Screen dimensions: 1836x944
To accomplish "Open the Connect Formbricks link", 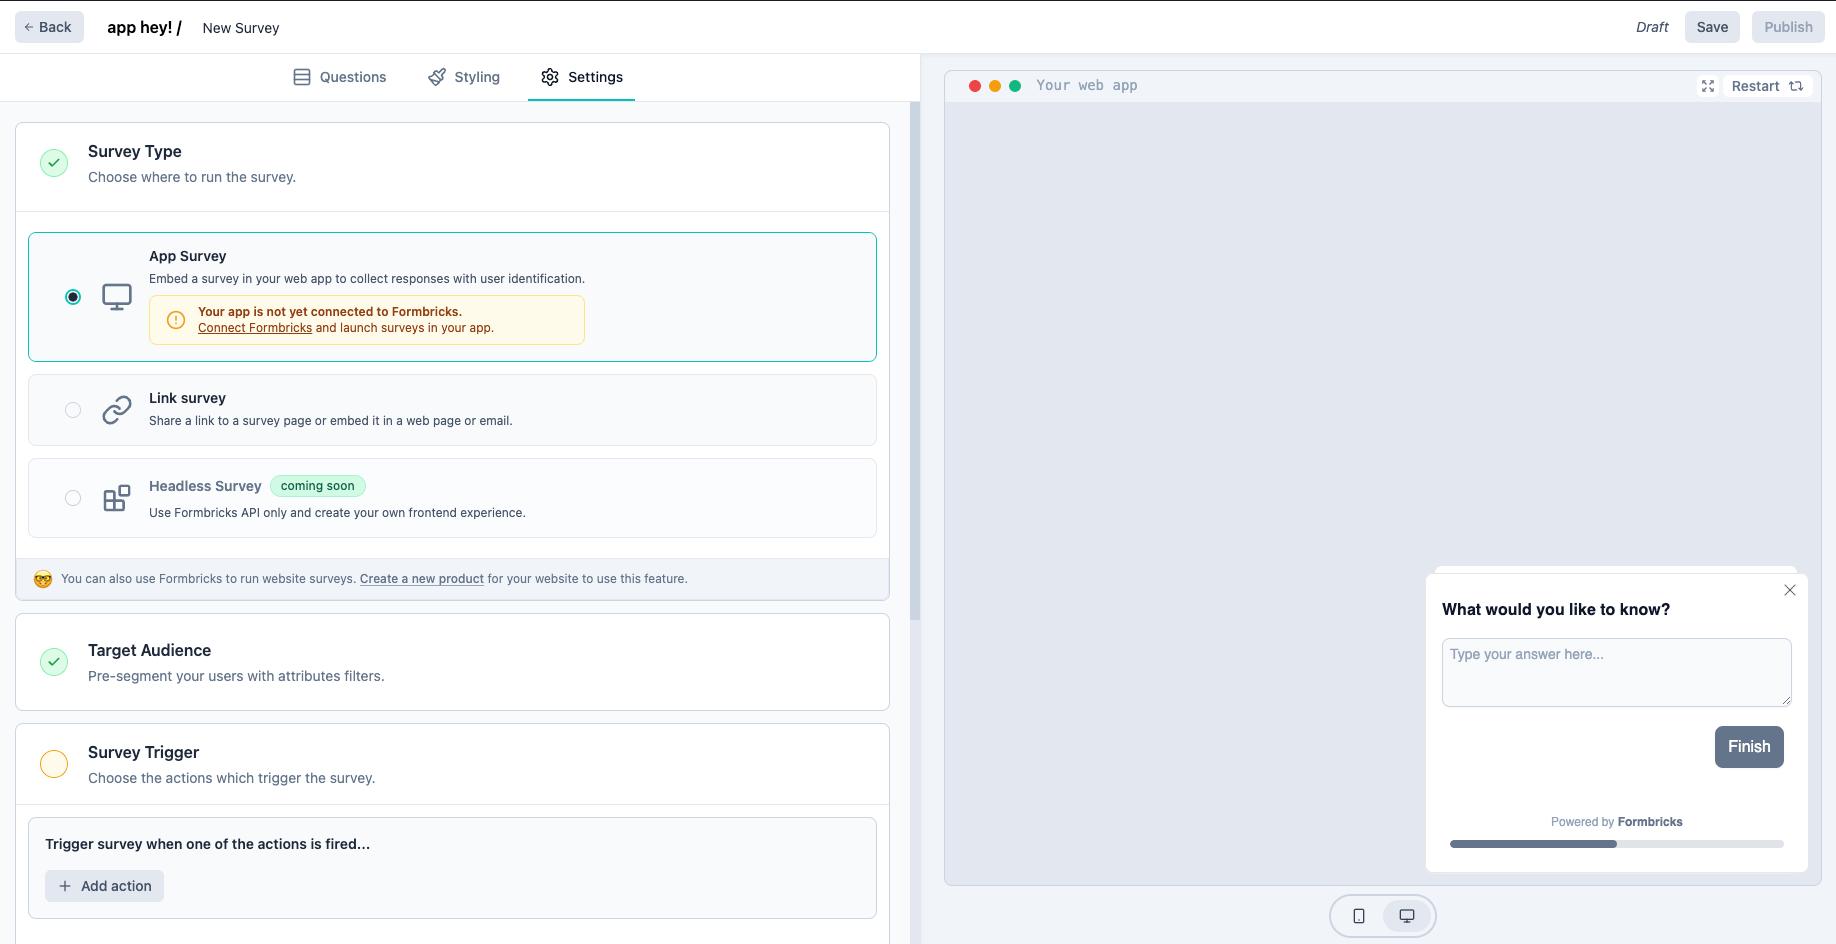I will (255, 328).
